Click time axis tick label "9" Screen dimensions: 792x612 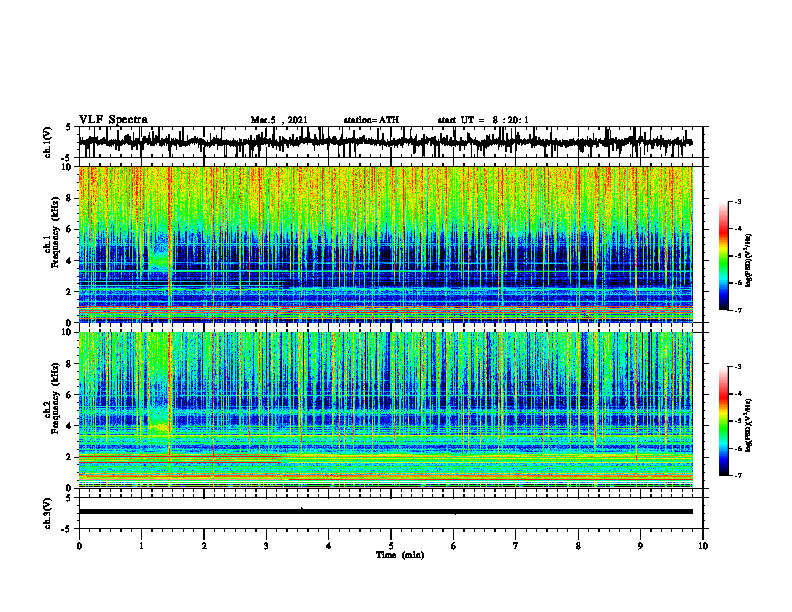640,546
